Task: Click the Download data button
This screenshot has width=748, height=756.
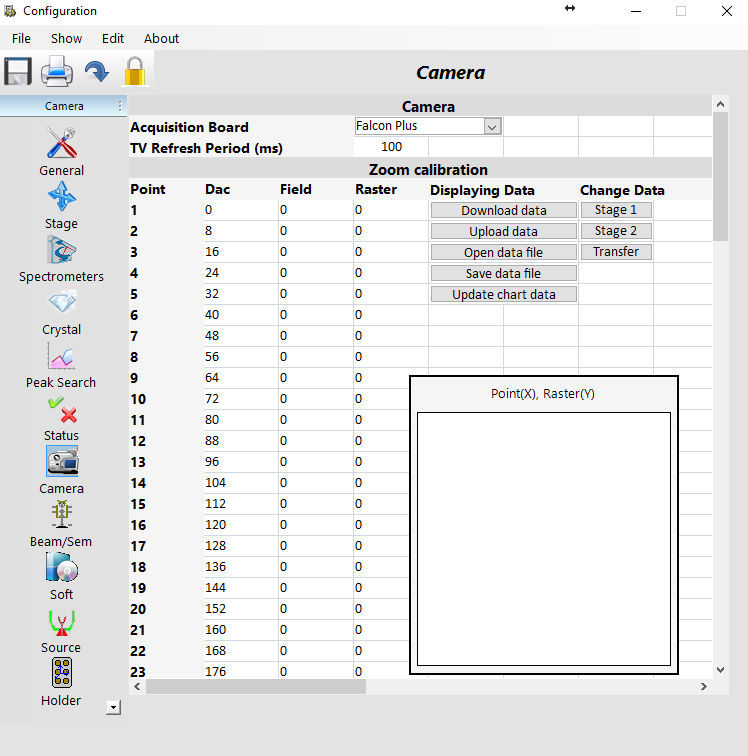Action: (504, 211)
